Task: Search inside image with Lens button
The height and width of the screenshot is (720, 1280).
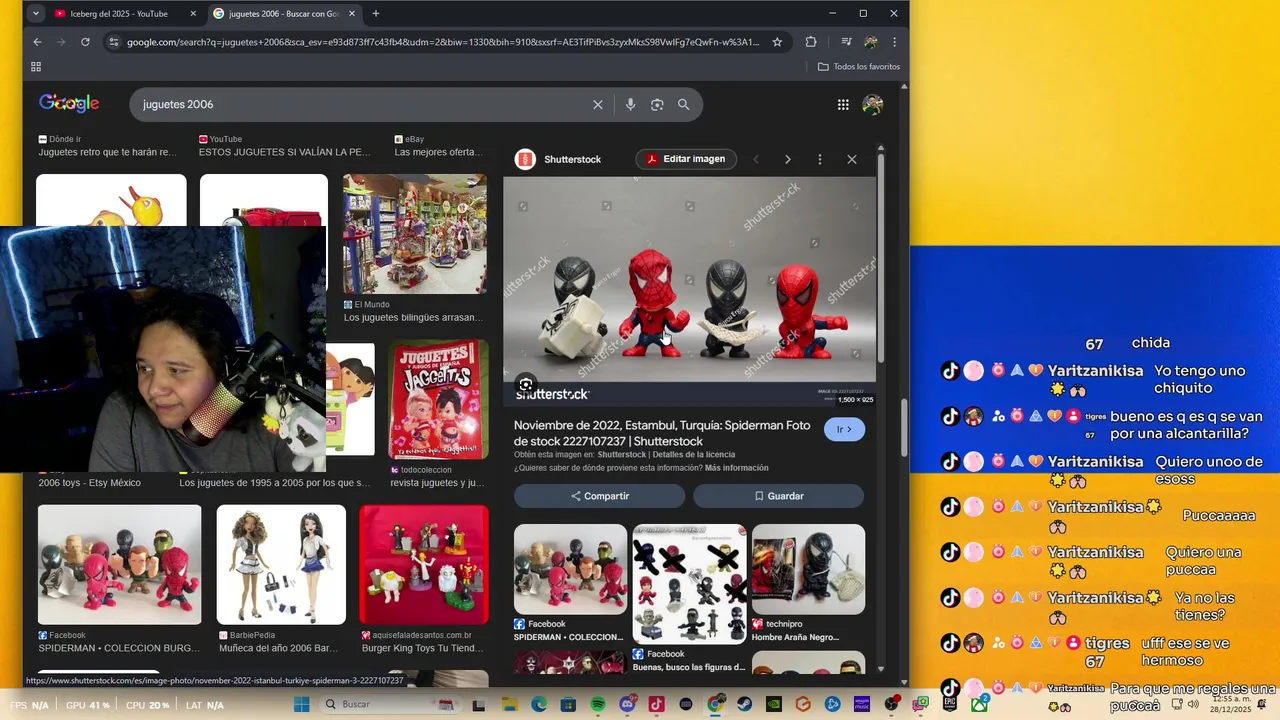Action: click(526, 385)
